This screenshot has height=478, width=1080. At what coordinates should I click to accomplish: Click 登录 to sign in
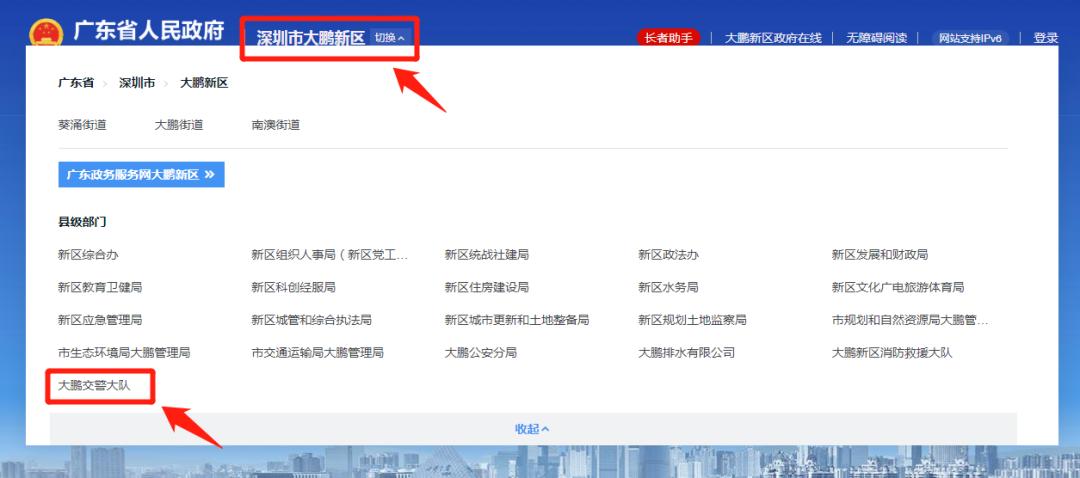click(x=1046, y=38)
